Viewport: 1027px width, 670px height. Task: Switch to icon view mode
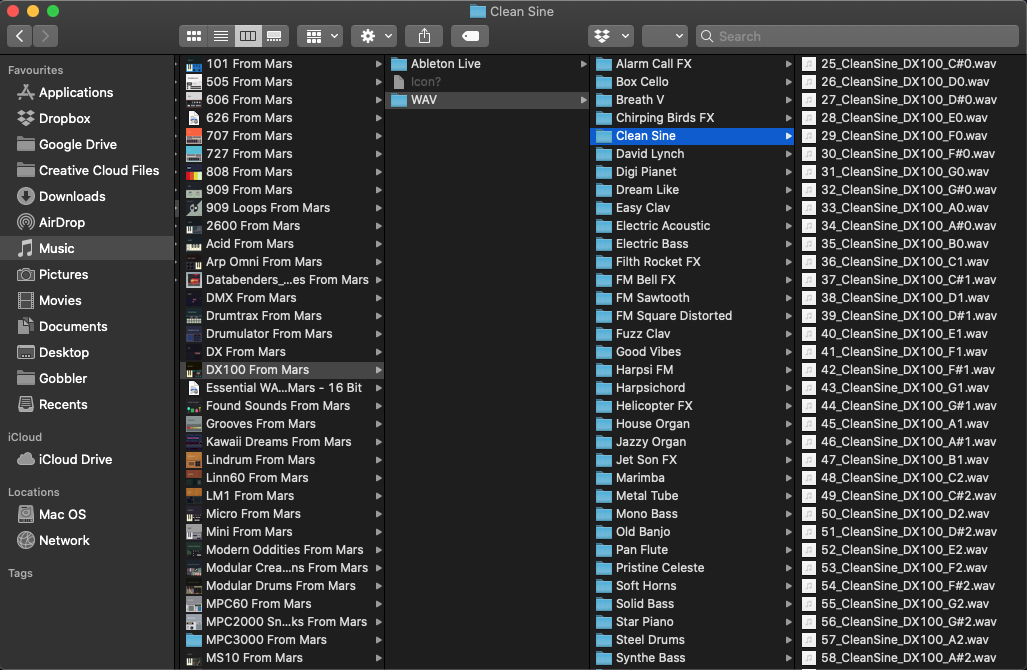point(194,36)
